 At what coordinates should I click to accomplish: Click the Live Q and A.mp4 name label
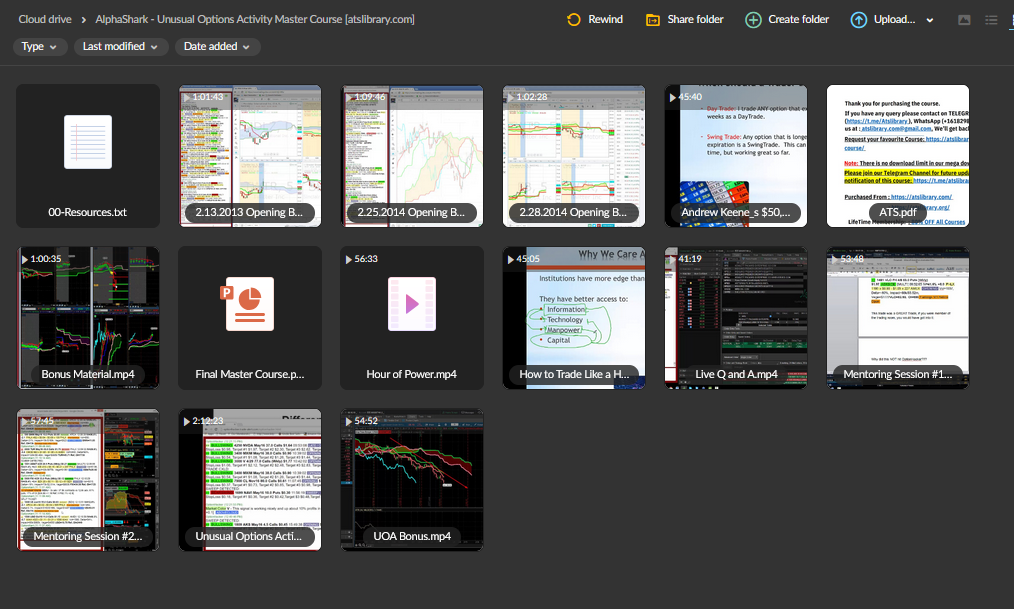tap(736, 374)
